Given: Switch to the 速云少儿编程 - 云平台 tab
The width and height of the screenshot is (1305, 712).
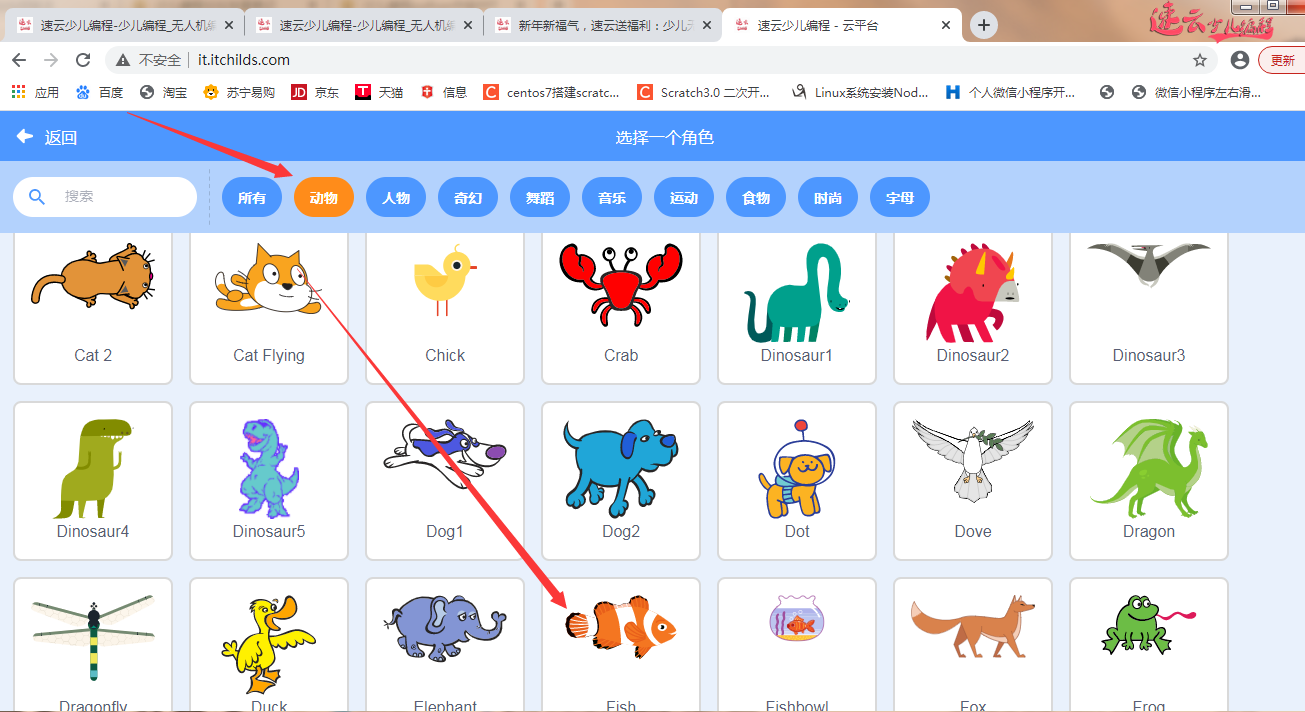Looking at the screenshot, I should pos(830,24).
